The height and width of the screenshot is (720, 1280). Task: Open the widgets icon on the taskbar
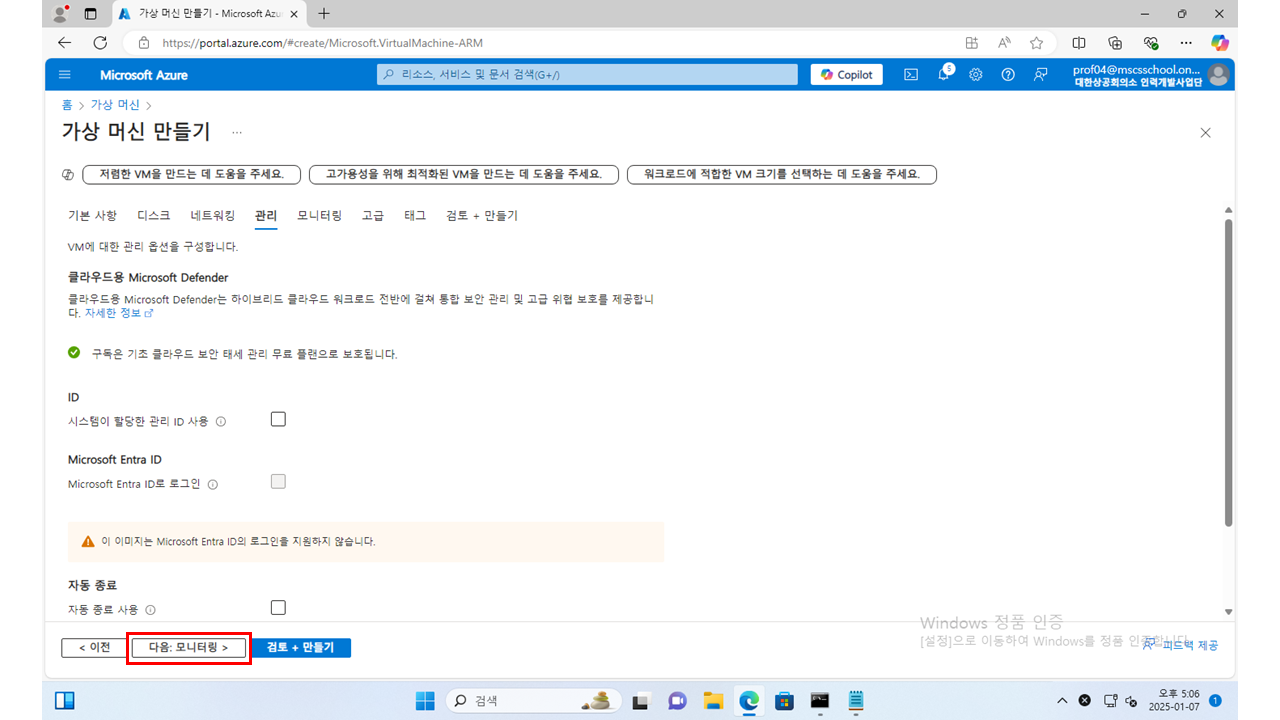tap(65, 701)
